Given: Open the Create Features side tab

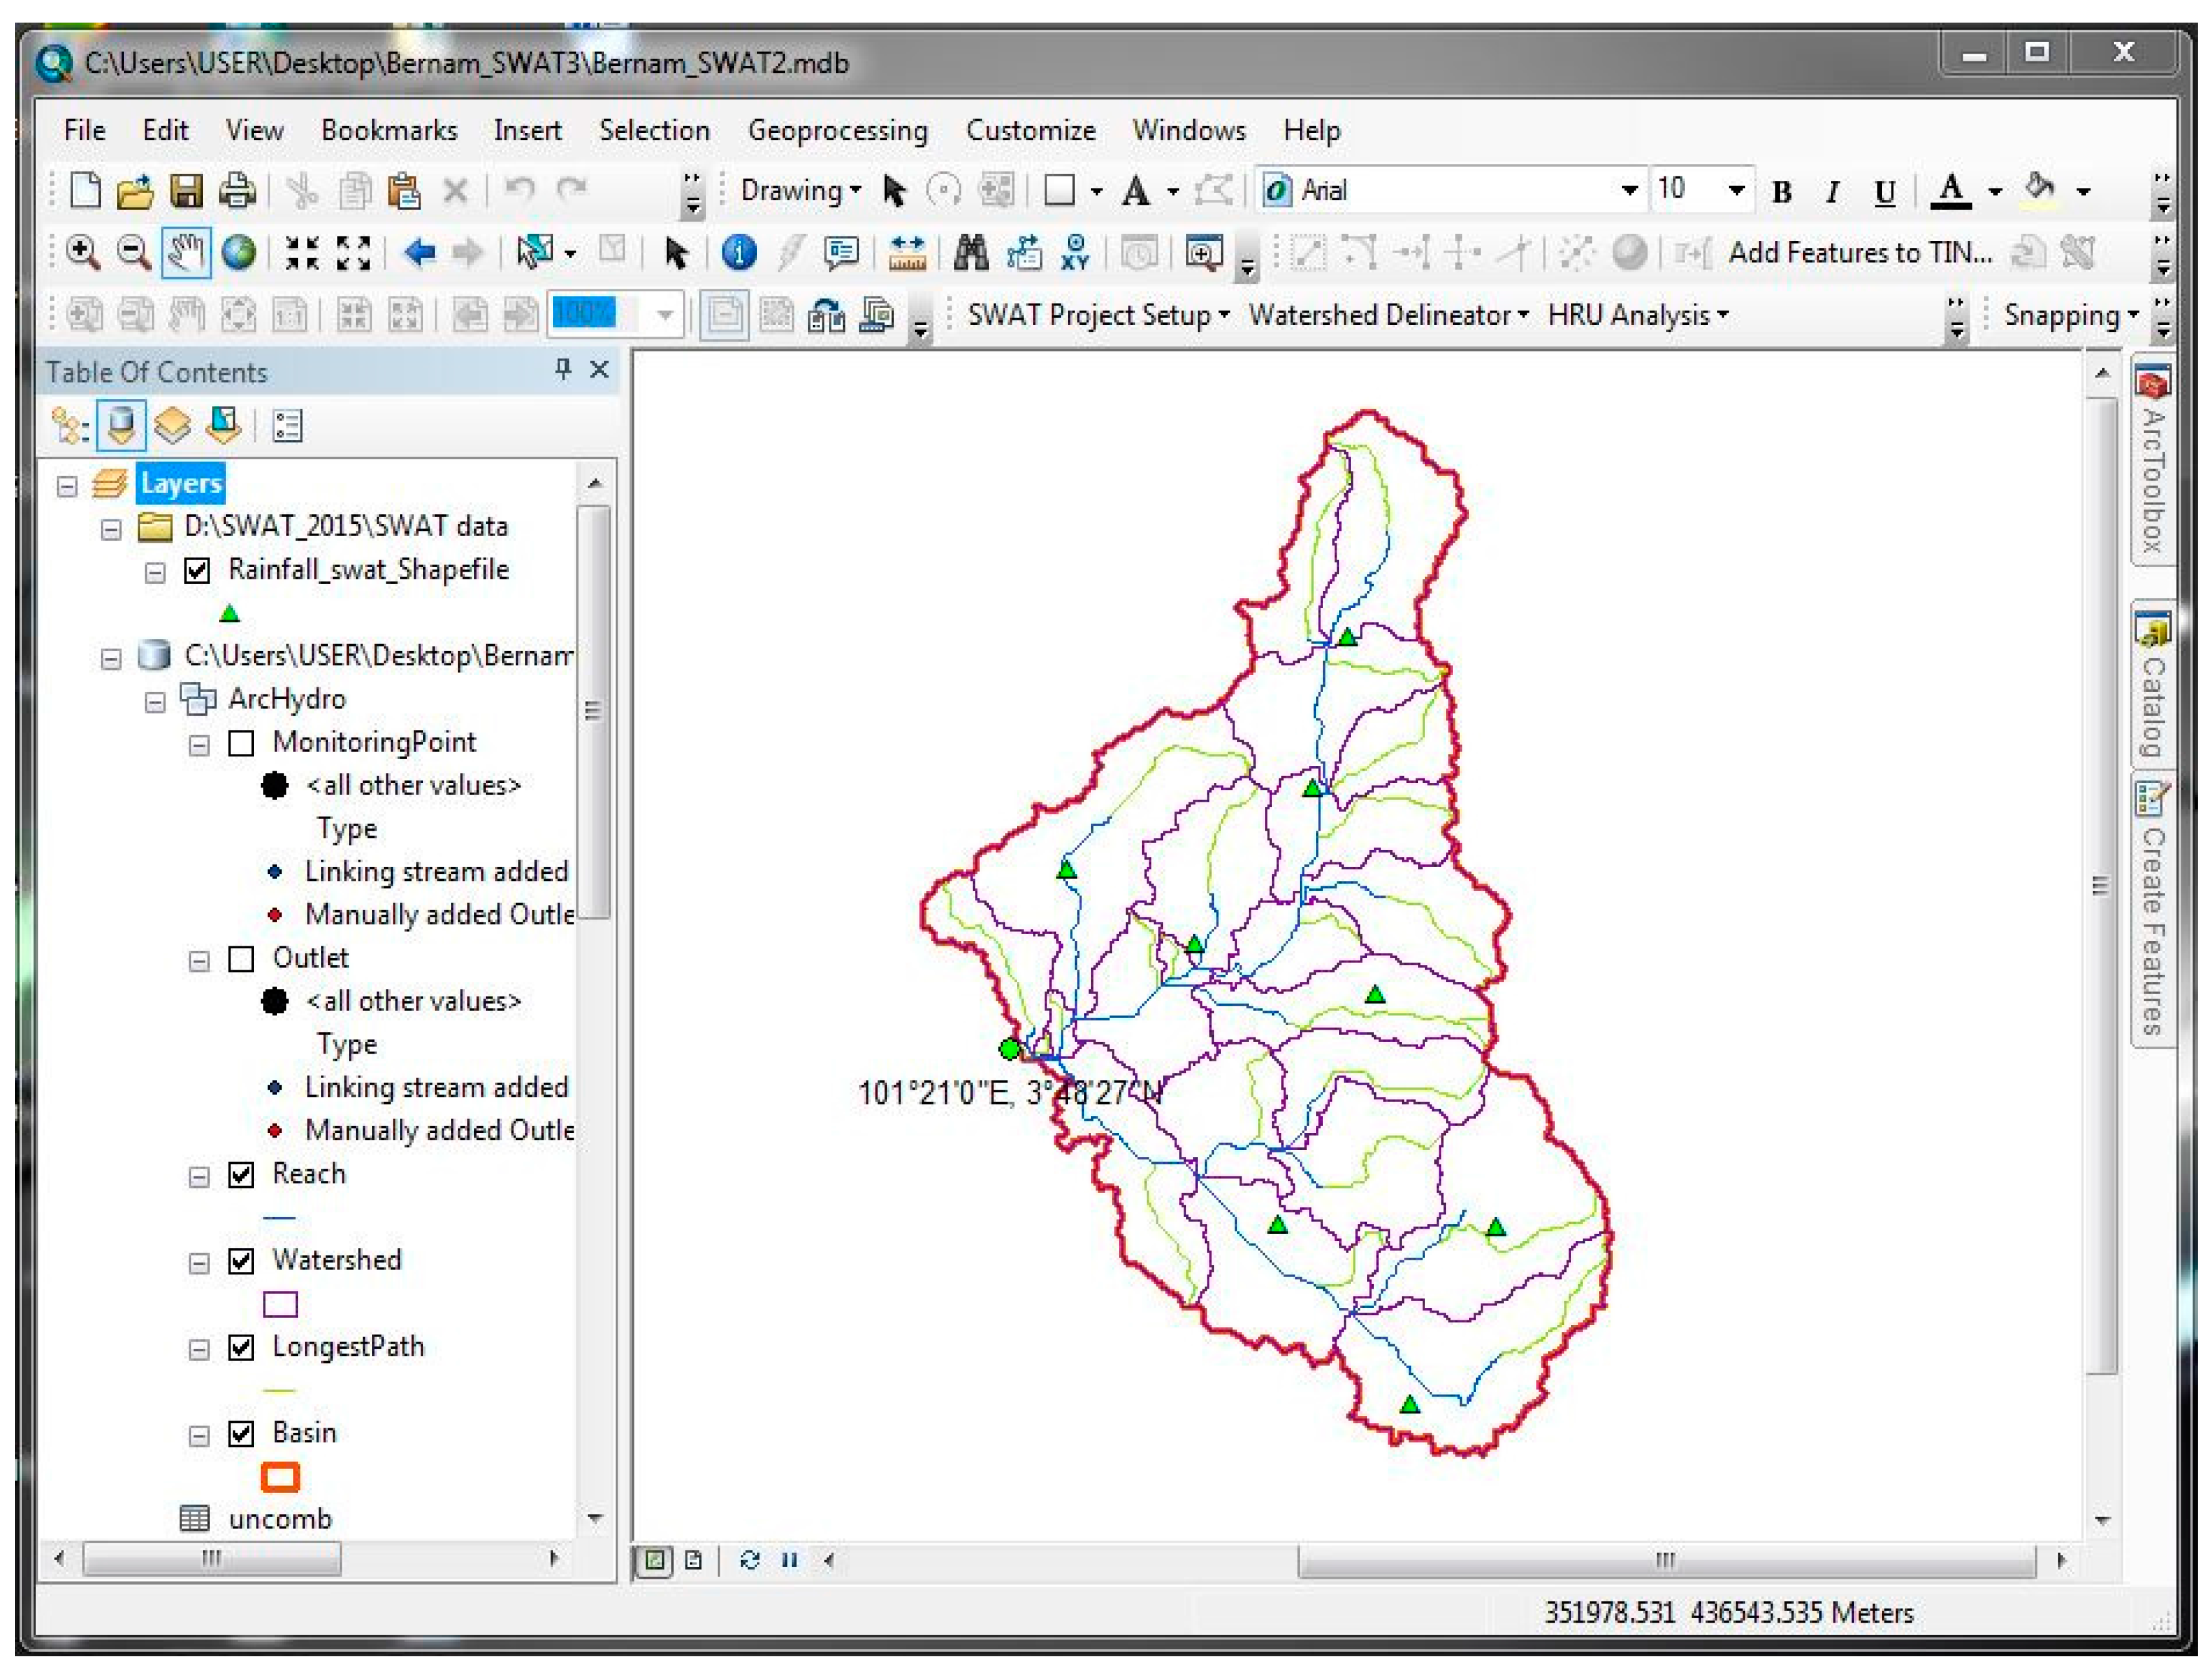Looking at the screenshot, I should [x=2153, y=910].
